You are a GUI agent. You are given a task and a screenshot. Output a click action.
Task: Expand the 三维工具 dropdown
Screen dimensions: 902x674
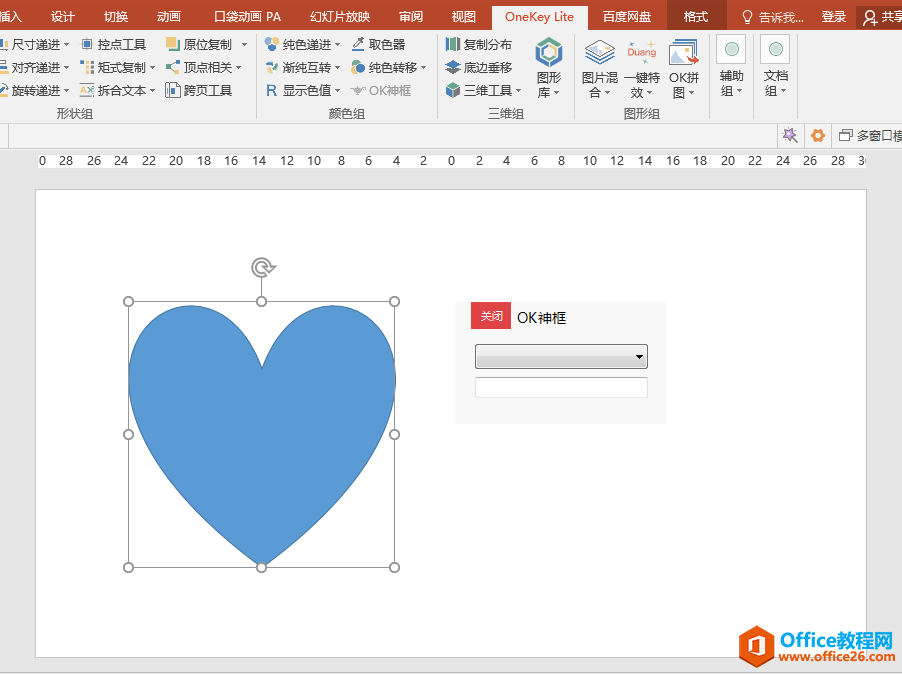point(519,91)
